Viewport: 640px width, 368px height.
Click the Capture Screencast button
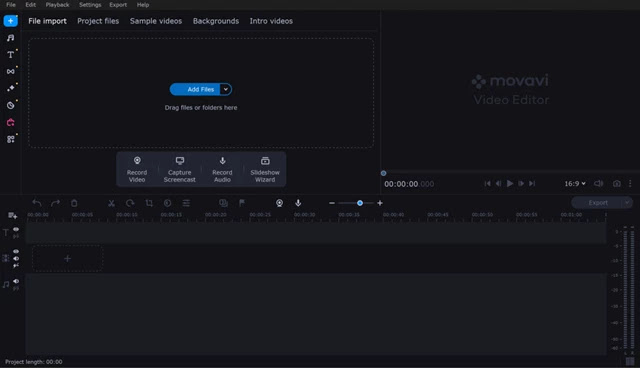point(180,169)
